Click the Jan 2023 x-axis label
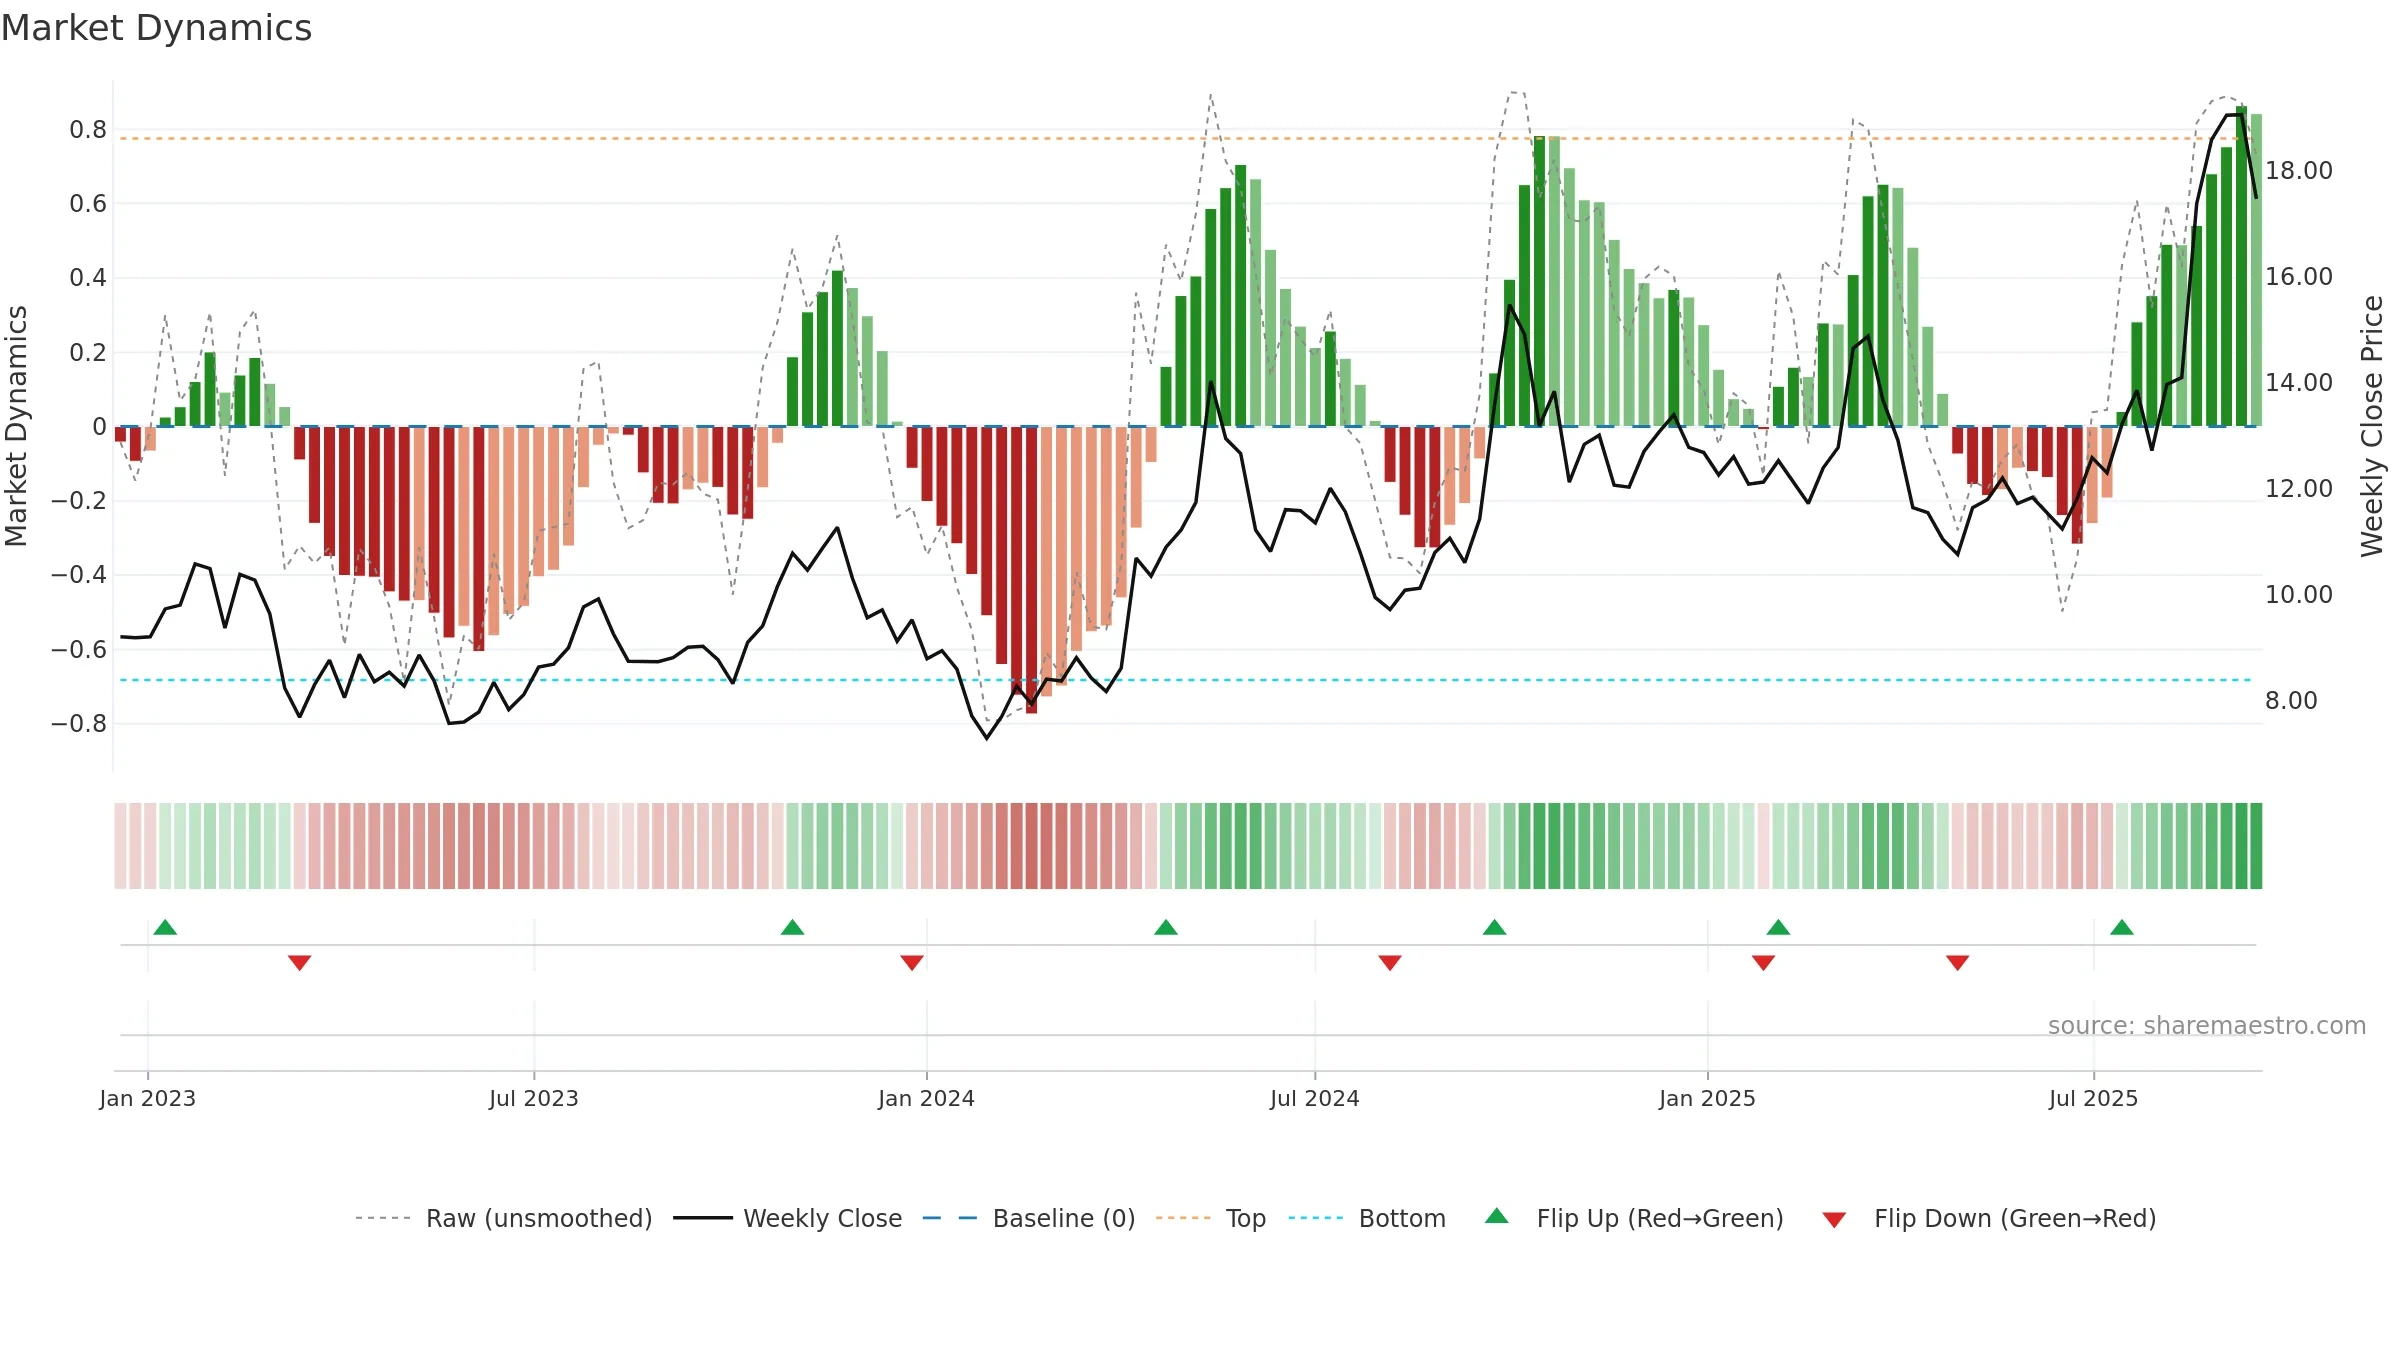This screenshot has height=1350, width=2400. (x=148, y=1098)
